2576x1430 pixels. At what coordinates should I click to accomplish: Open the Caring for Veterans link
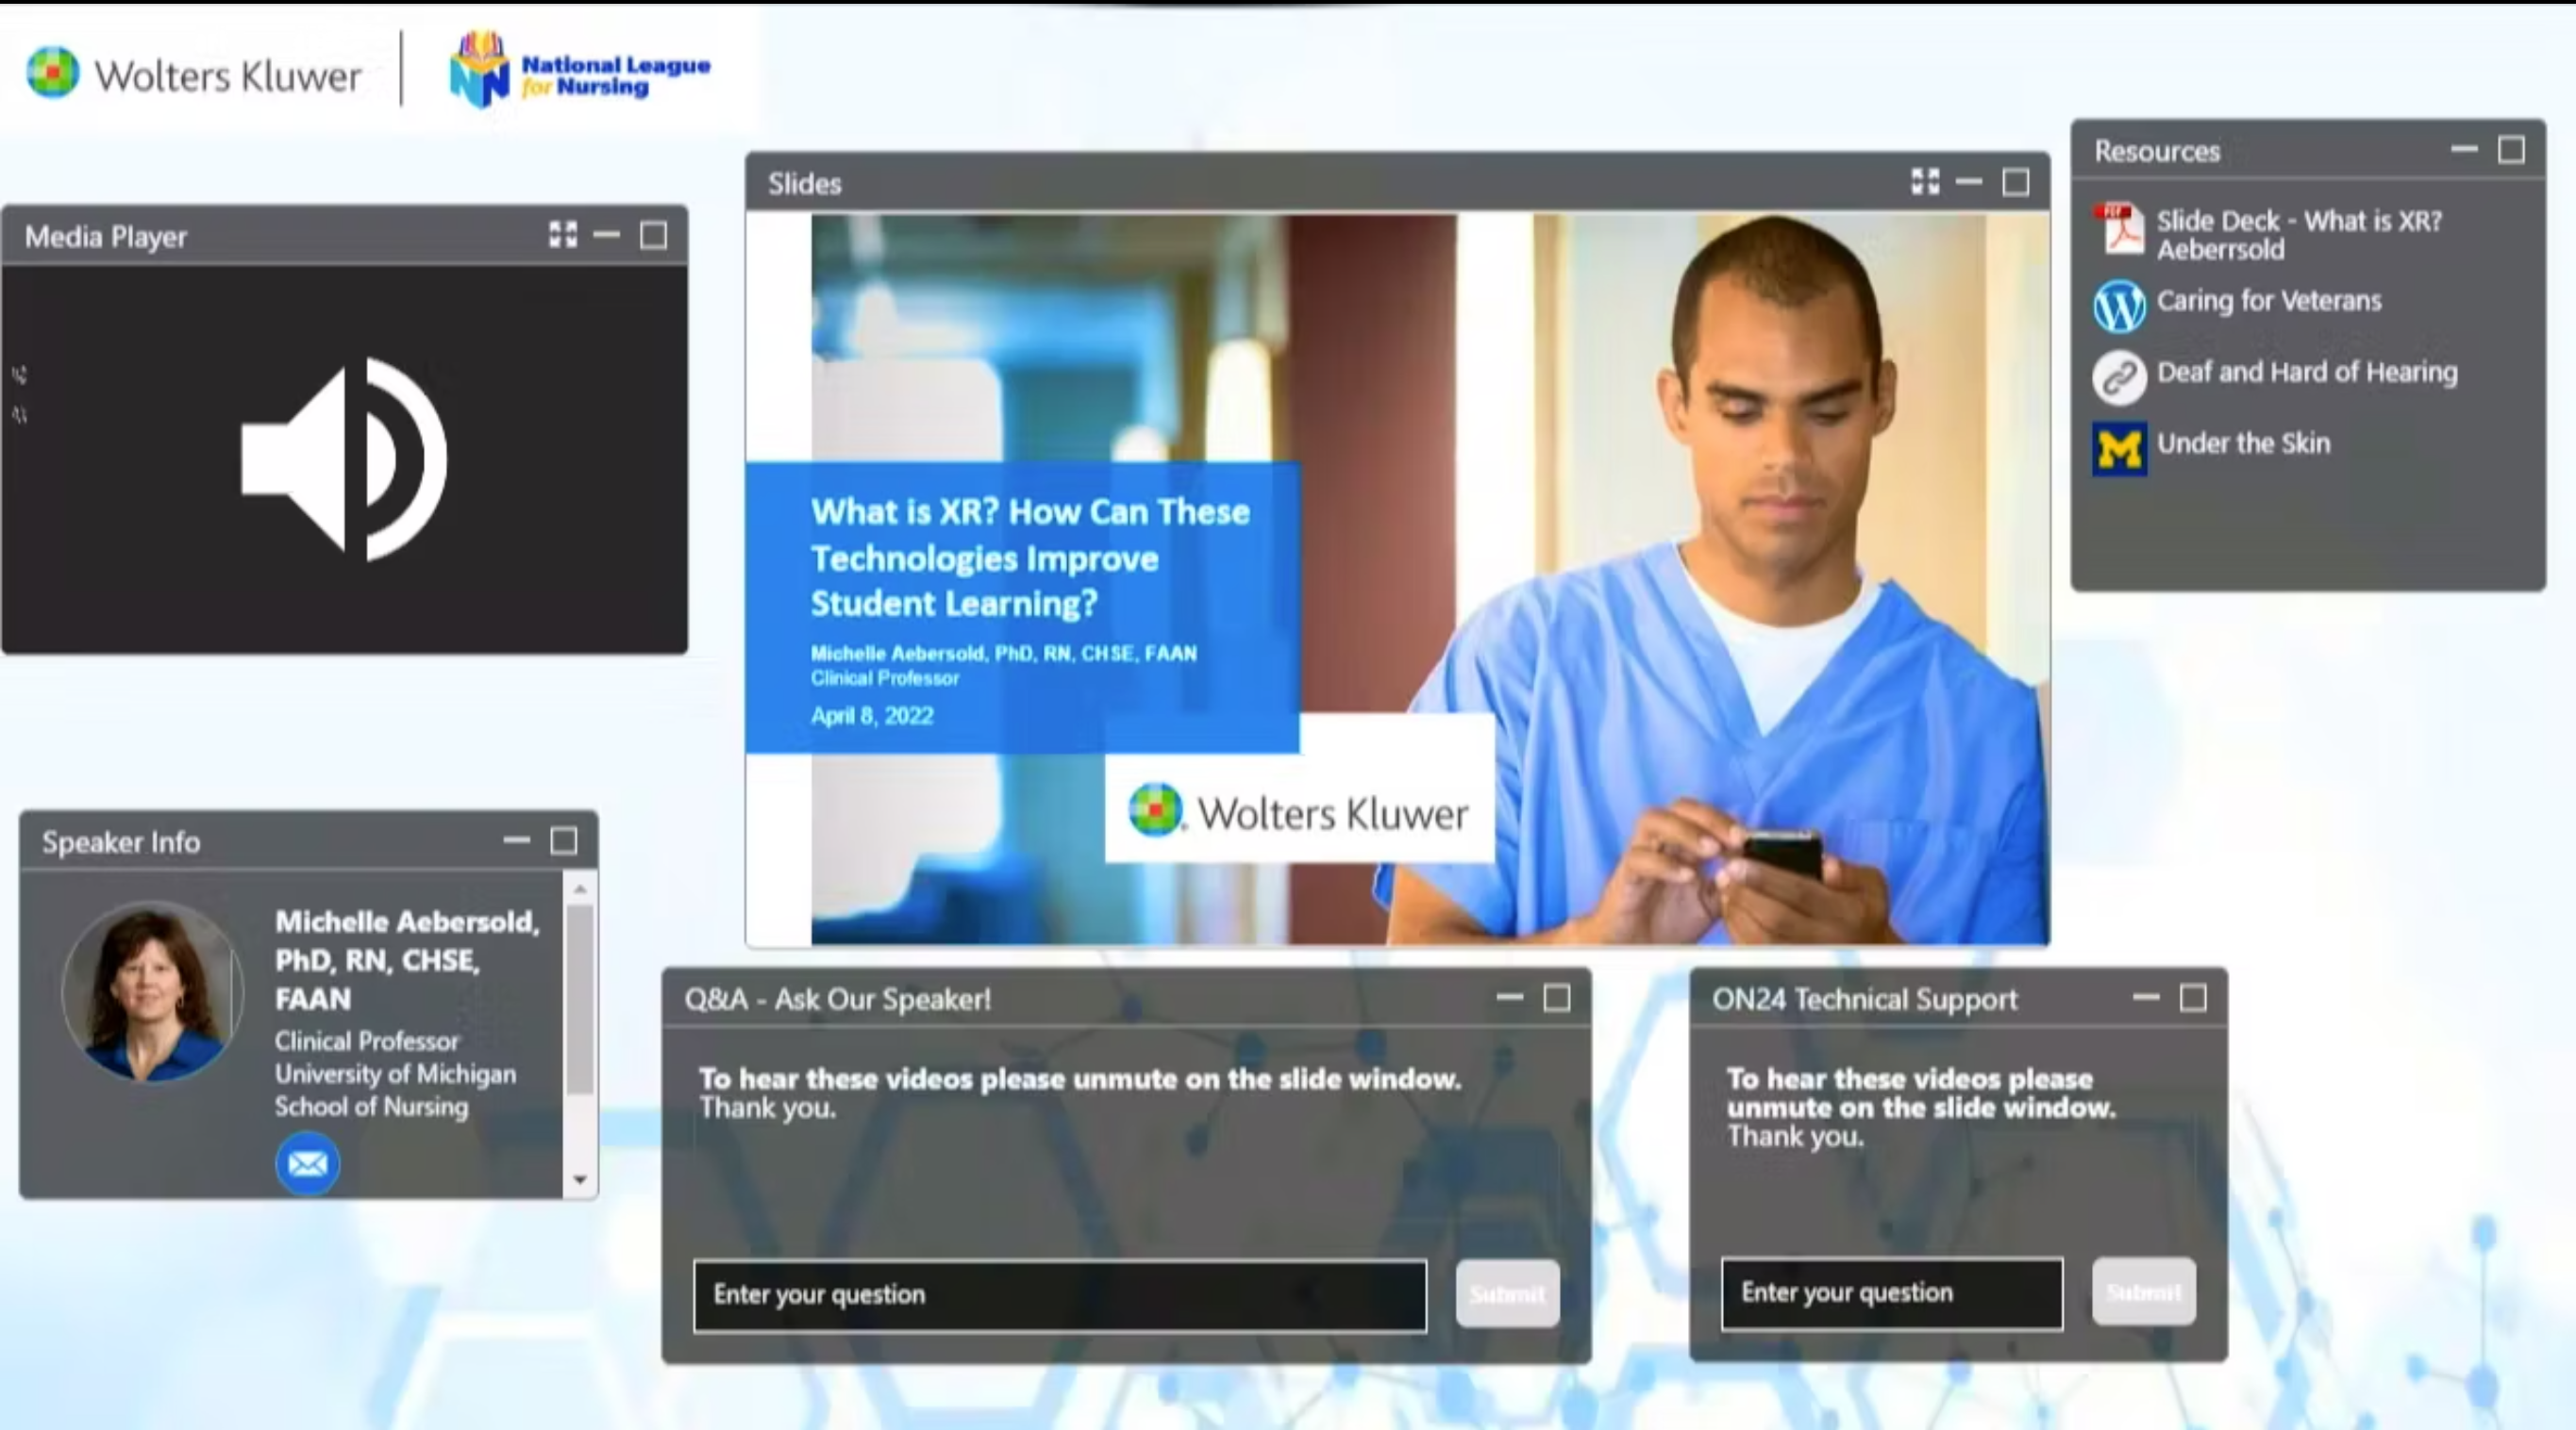(x=2268, y=301)
